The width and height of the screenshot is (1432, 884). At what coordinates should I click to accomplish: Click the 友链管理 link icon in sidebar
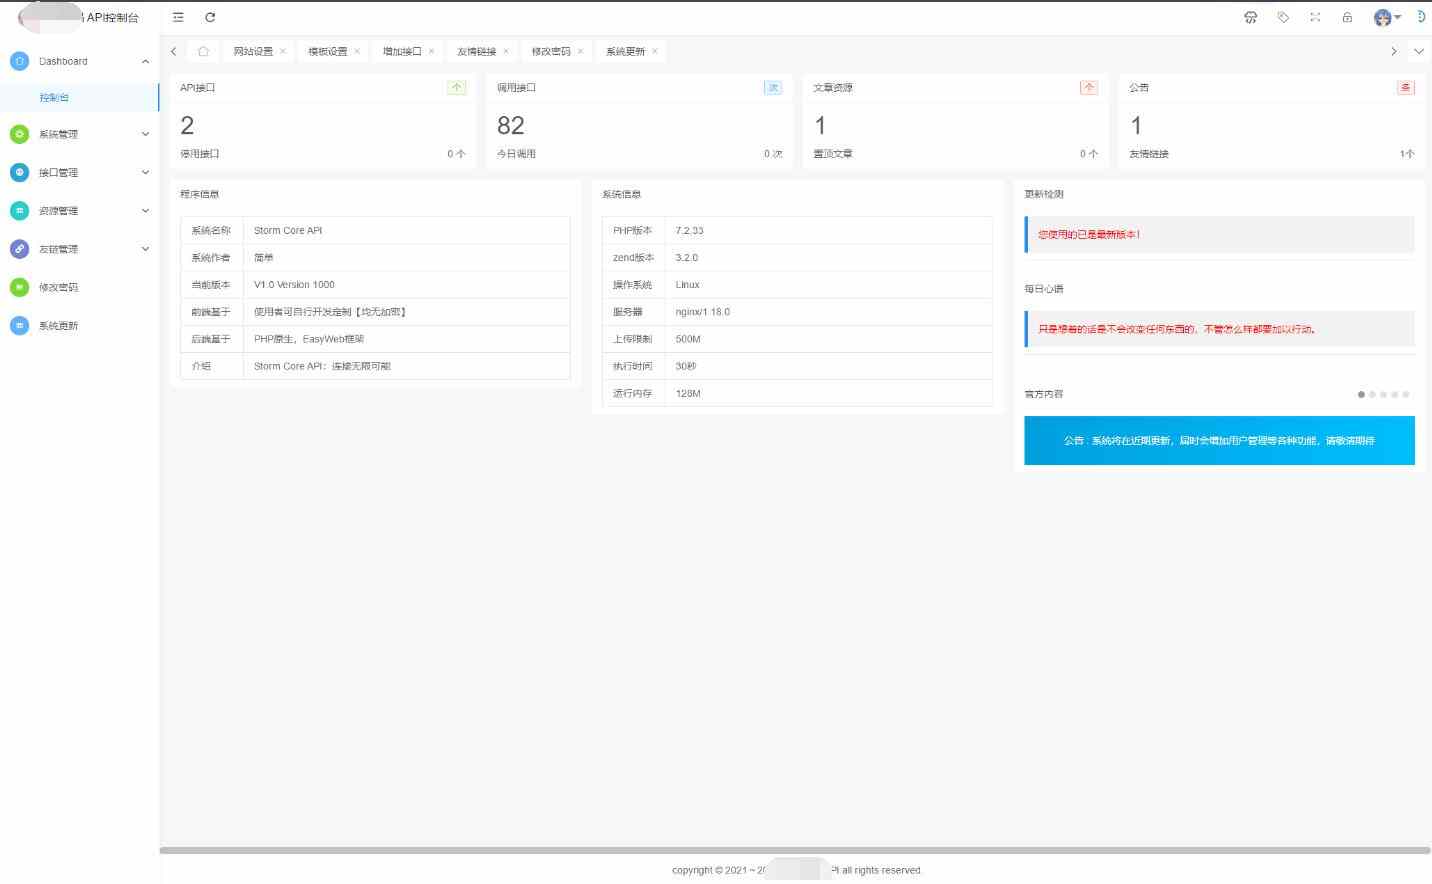(19, 249)
